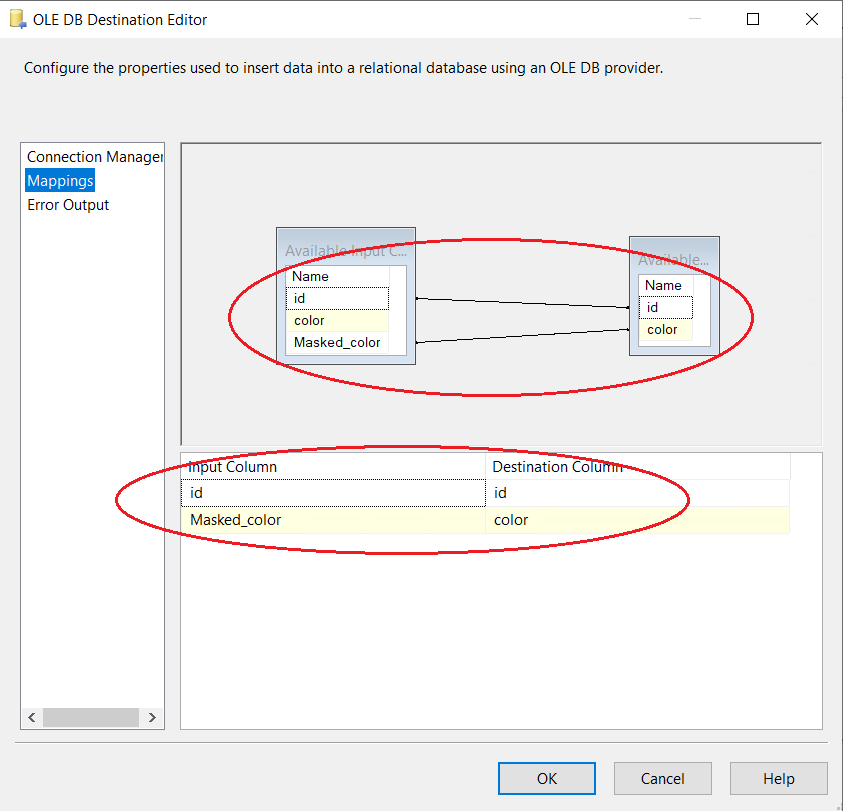The width and height of the screenshot is (843, 811).
Task: Click the OLE DB Destination Editor title icon
Action: [x=17, y=19]
